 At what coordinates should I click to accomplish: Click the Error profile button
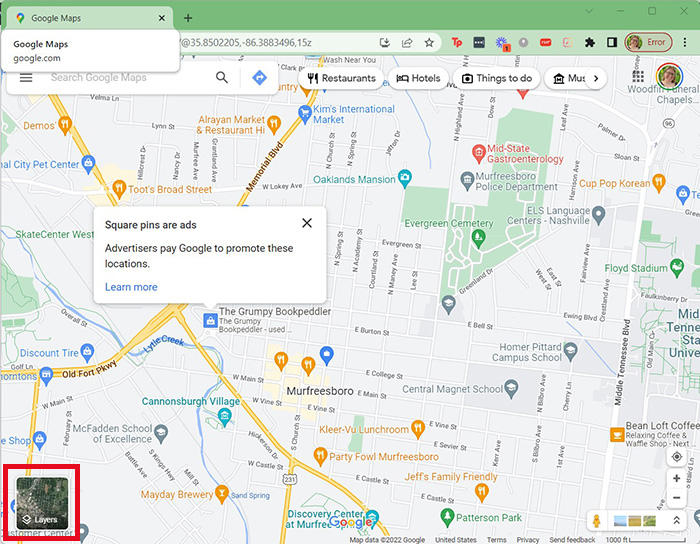[649, 42]
